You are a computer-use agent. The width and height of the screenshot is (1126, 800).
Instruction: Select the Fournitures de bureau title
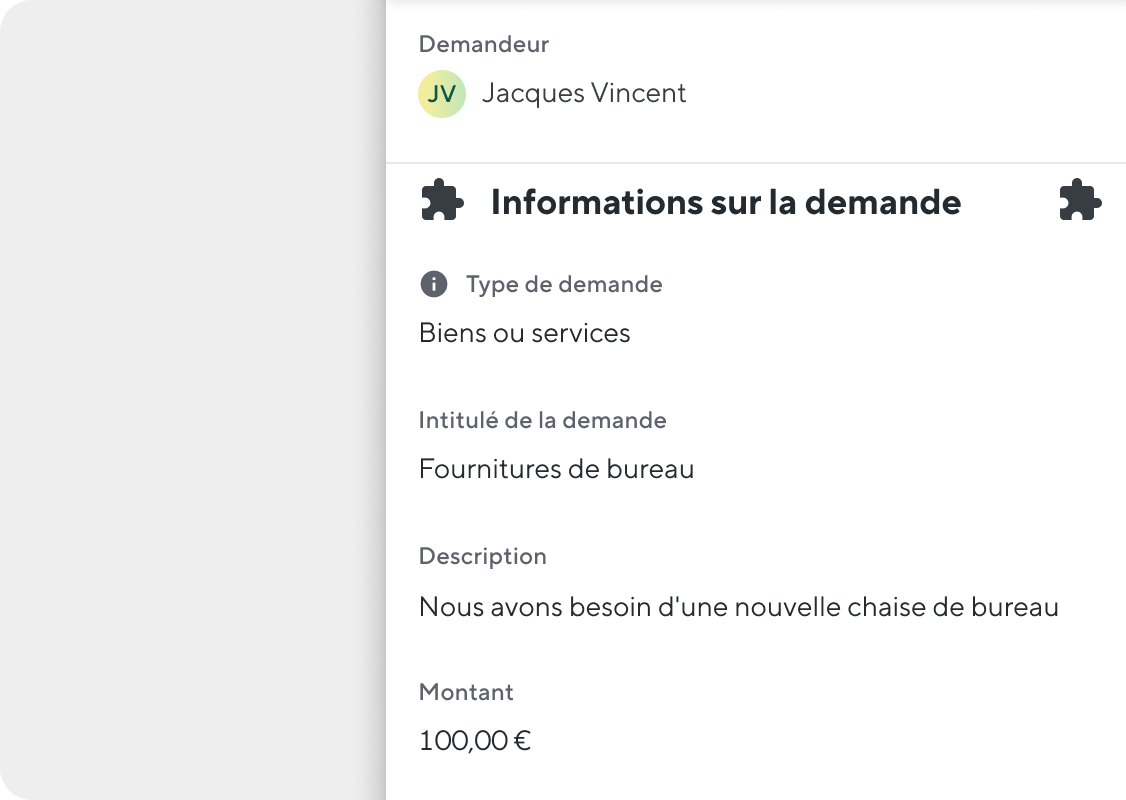click(x=557, y=469)
